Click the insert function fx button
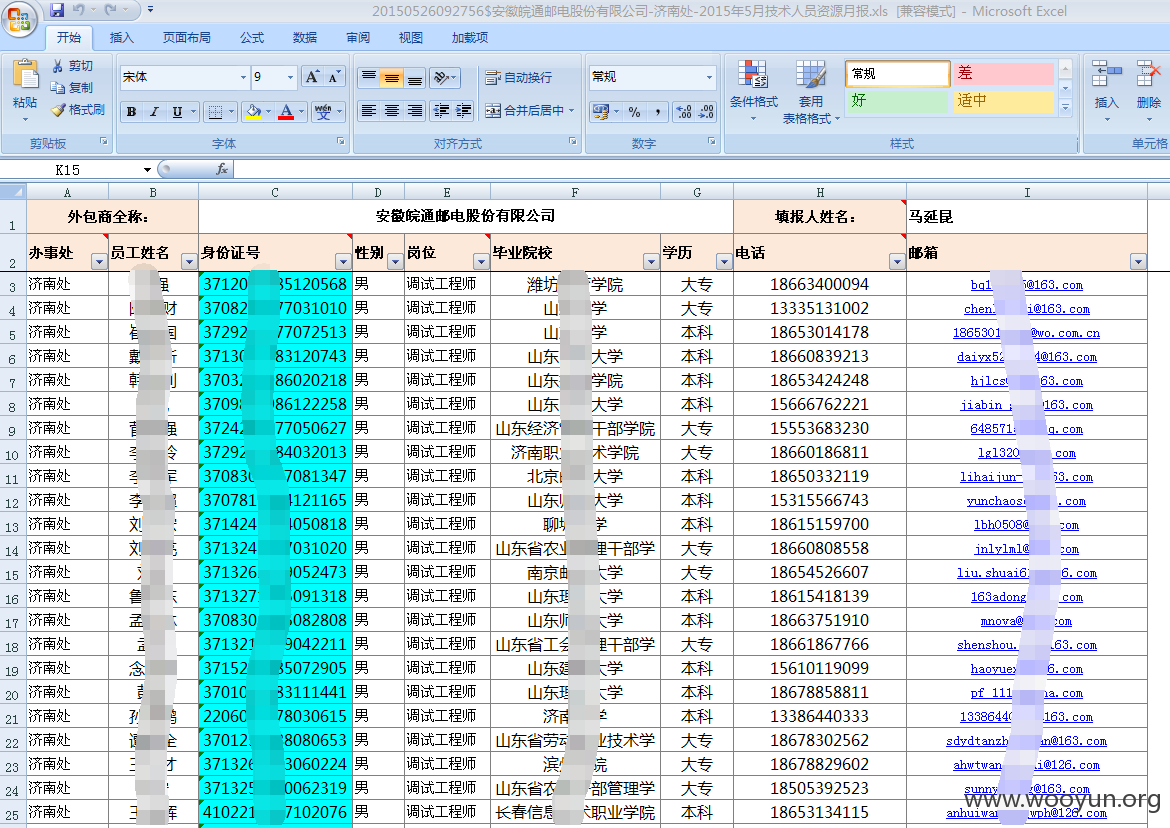Viewport: 1170px width, 828px height. (x=222, y=169)
